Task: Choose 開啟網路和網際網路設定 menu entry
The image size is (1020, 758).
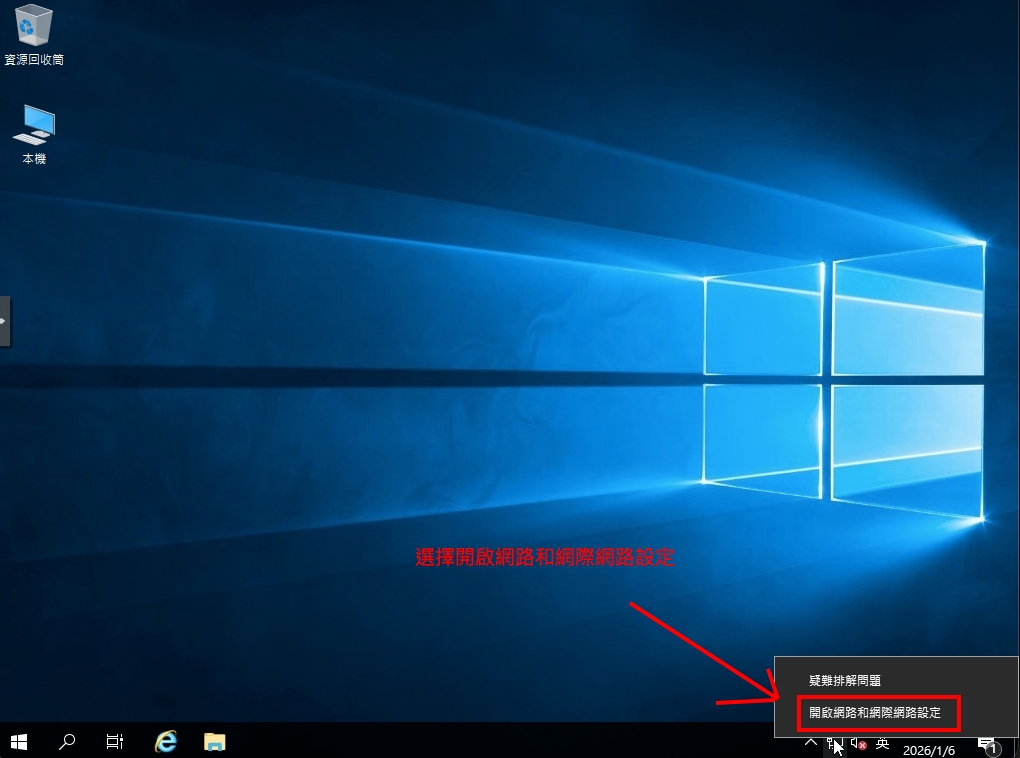Action: point(875,713)
